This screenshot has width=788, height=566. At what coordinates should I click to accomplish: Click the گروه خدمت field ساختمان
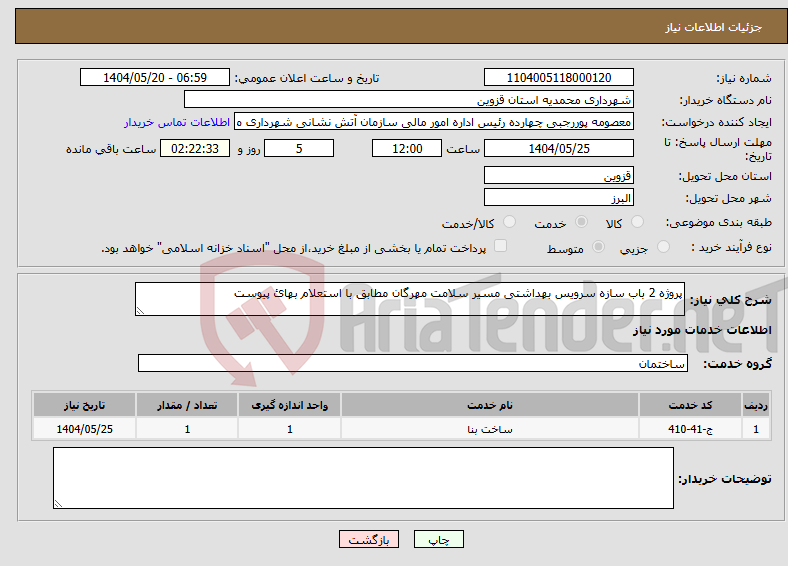click(413, 363)
